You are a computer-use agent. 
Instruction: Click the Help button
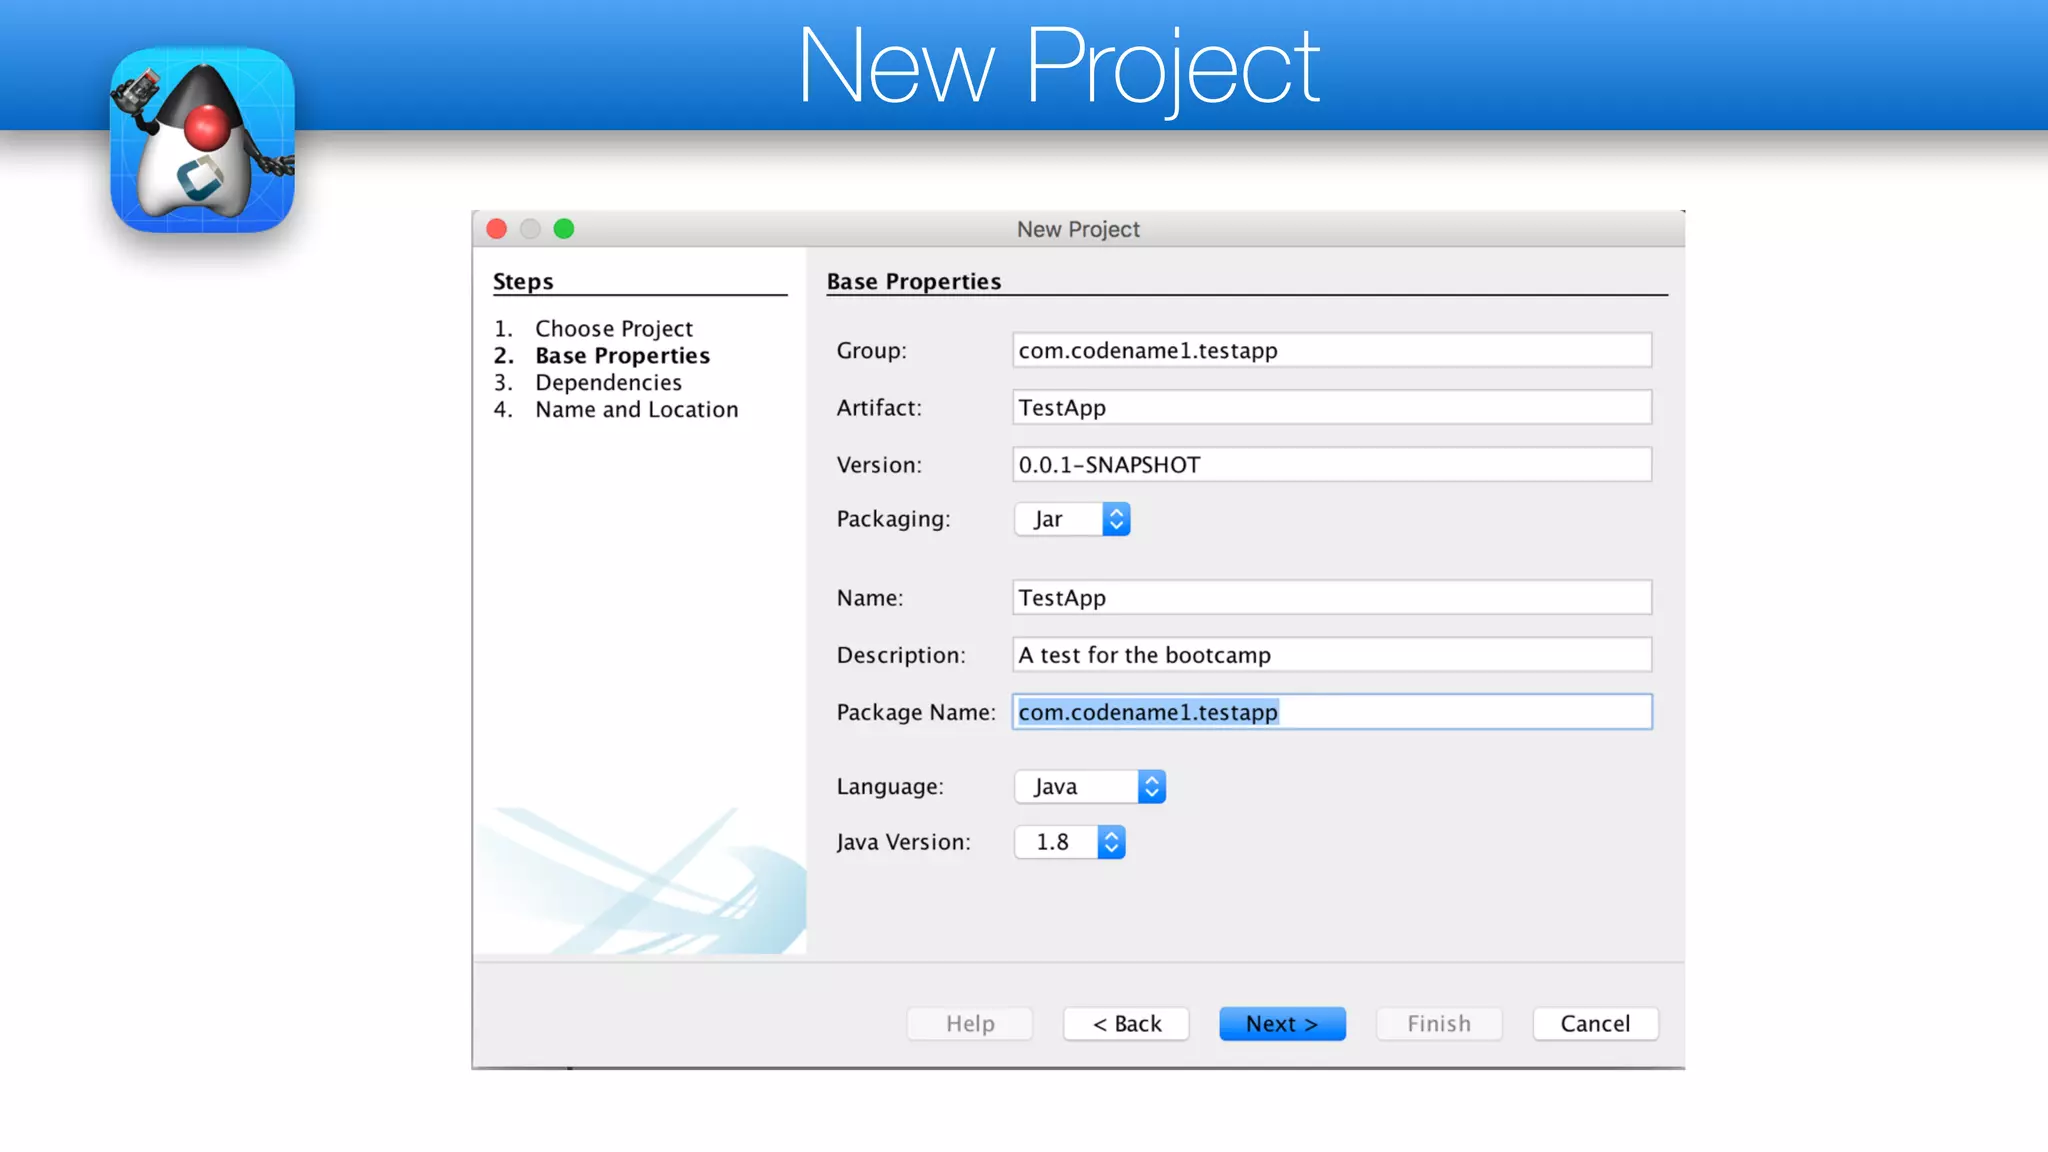tap(970, 1024)
